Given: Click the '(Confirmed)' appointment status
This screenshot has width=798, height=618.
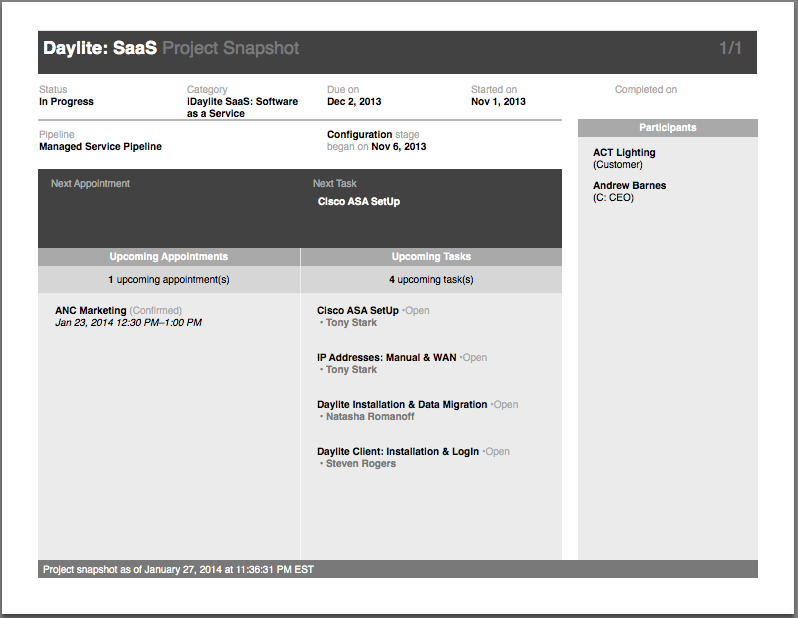Looking at the screenshot, I should [x=156, y=311].
